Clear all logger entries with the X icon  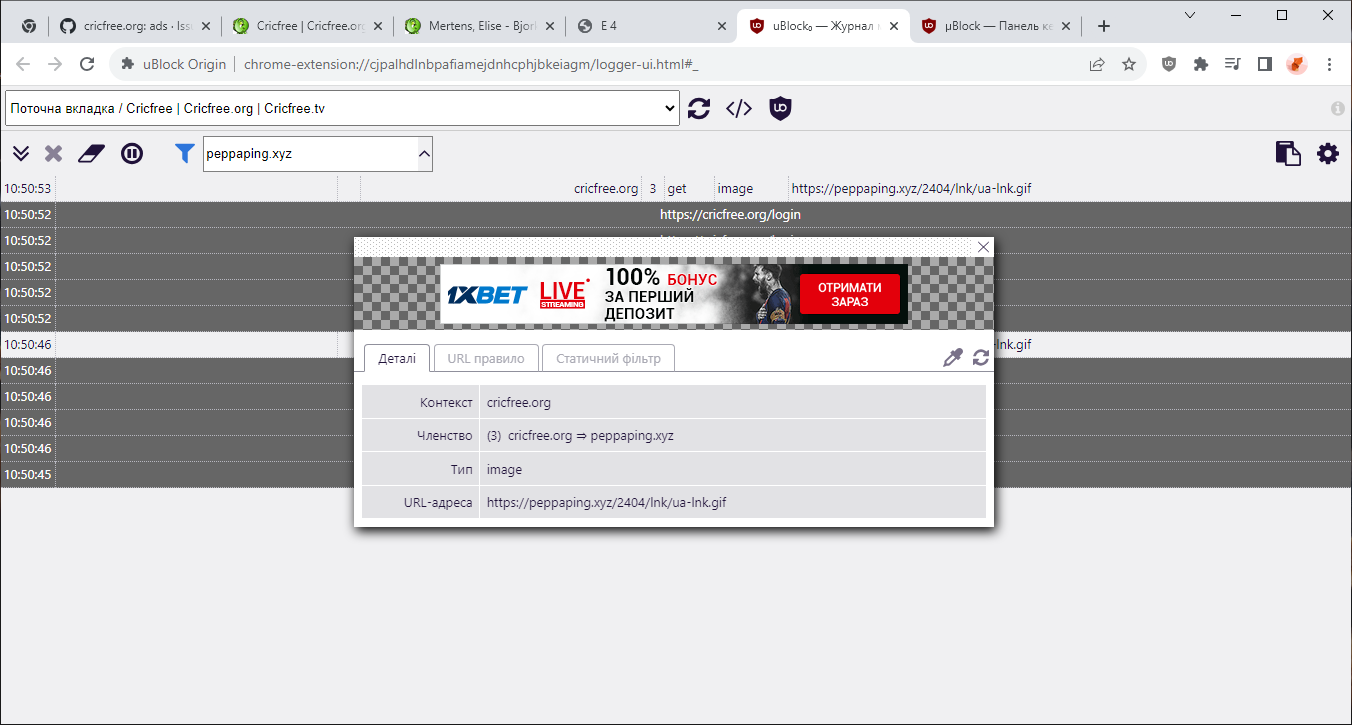[53, 153]
